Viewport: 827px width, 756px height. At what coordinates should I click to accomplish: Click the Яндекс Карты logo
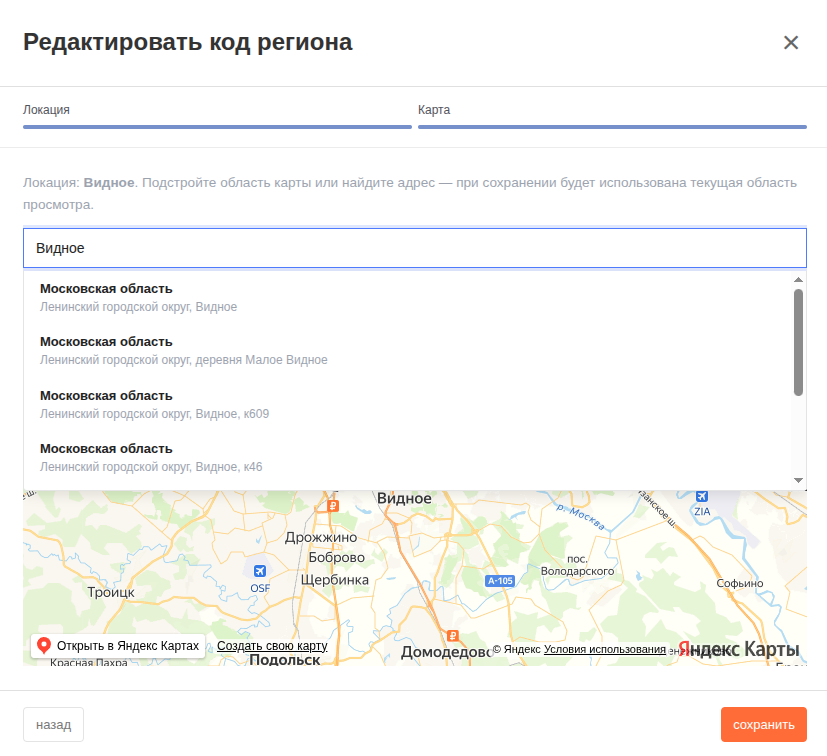(738, 649)
